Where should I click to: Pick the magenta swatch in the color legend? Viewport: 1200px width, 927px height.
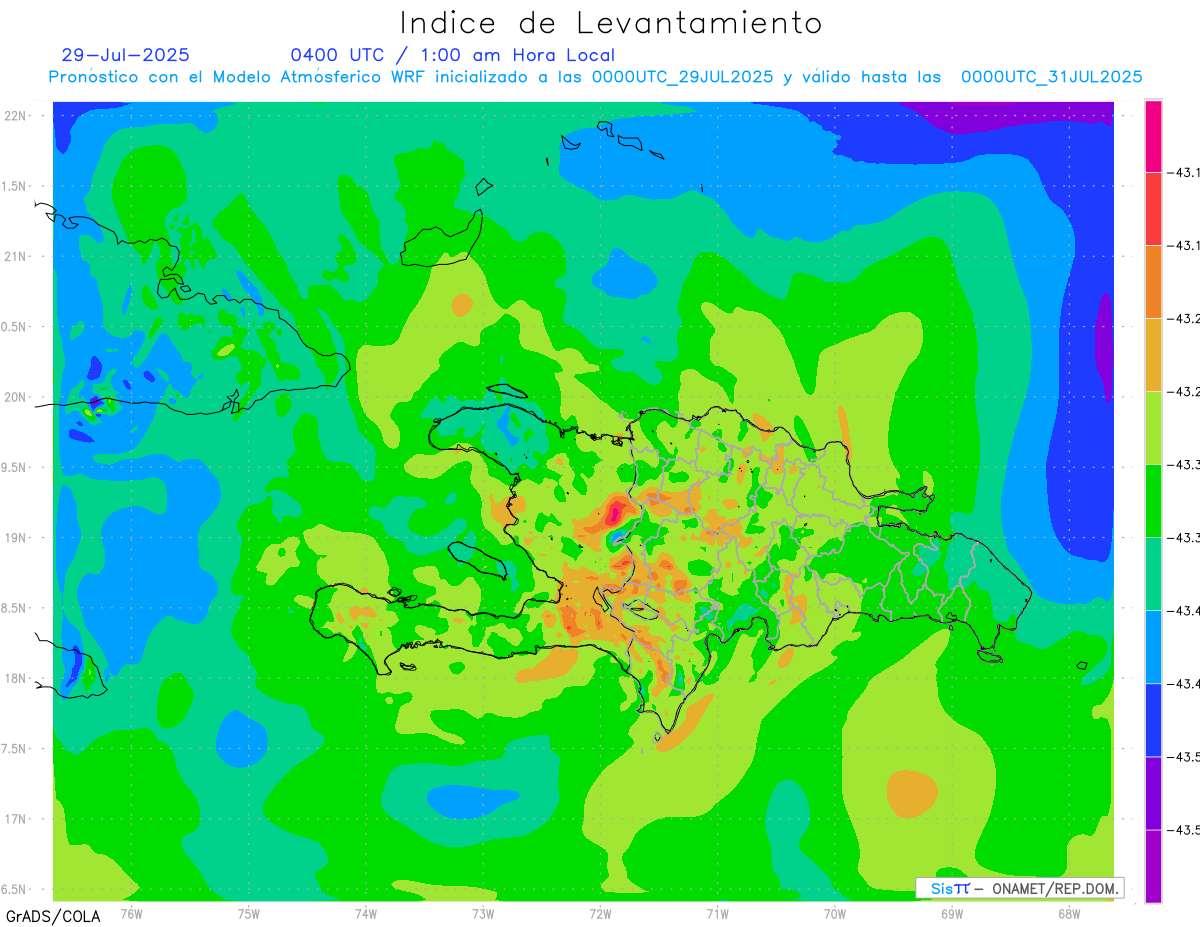pos(1153,137)
